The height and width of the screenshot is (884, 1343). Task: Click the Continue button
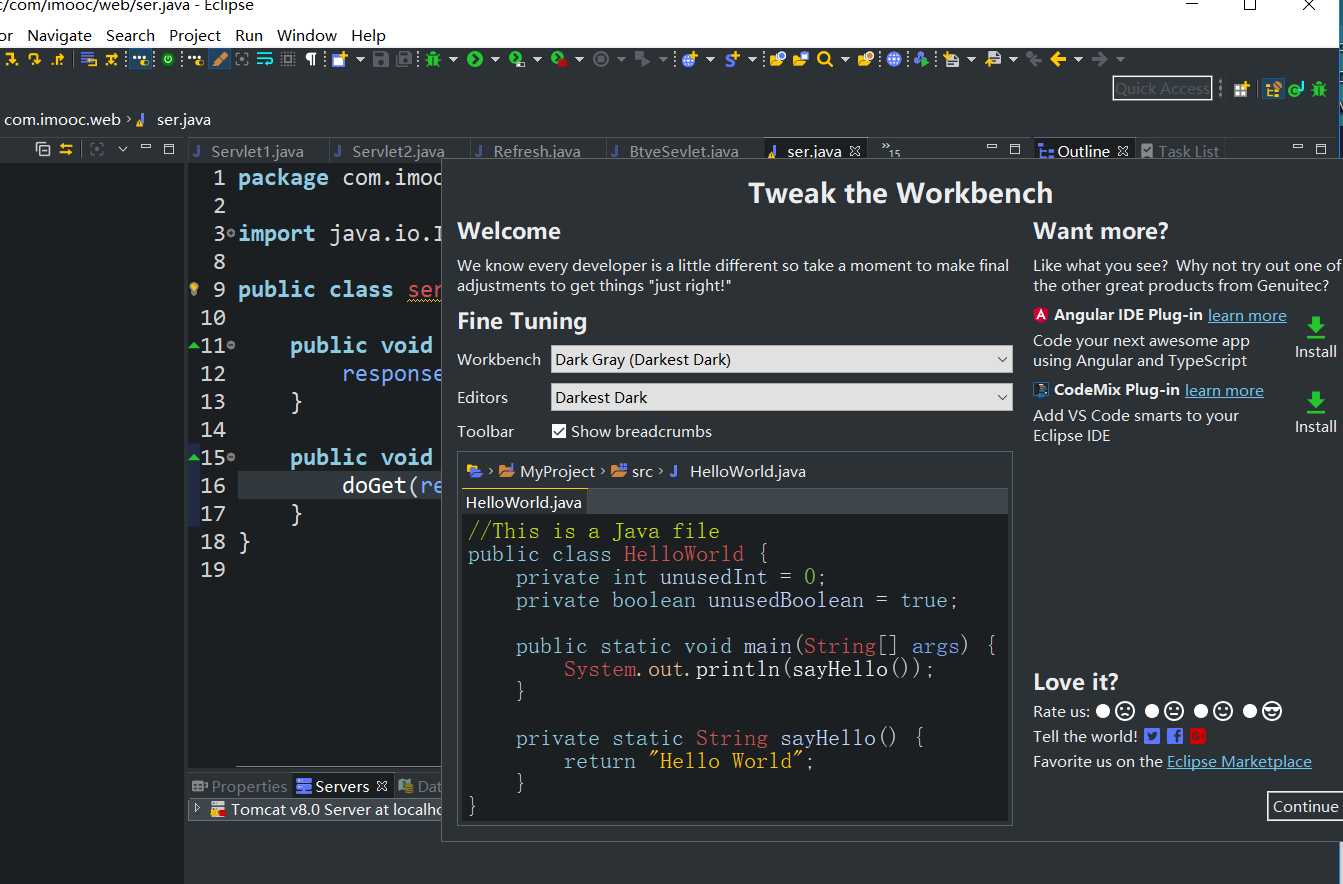1305,806
